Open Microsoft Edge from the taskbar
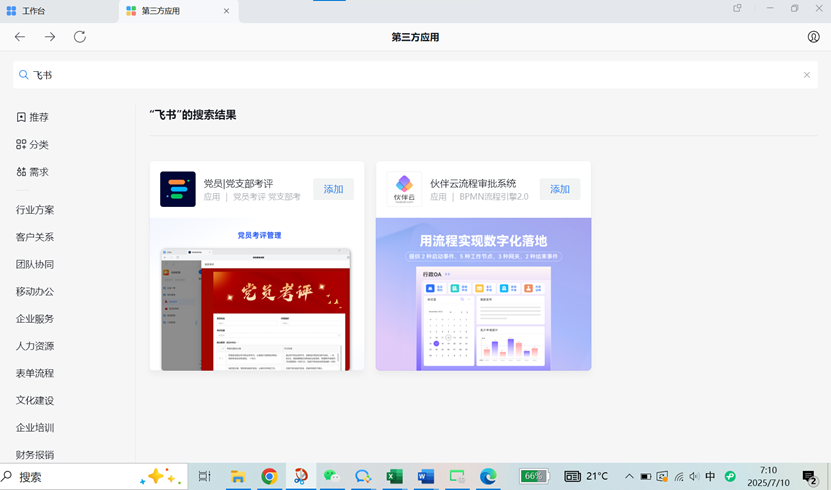Screen dimensions: 831x490 [x=488, y=477]
